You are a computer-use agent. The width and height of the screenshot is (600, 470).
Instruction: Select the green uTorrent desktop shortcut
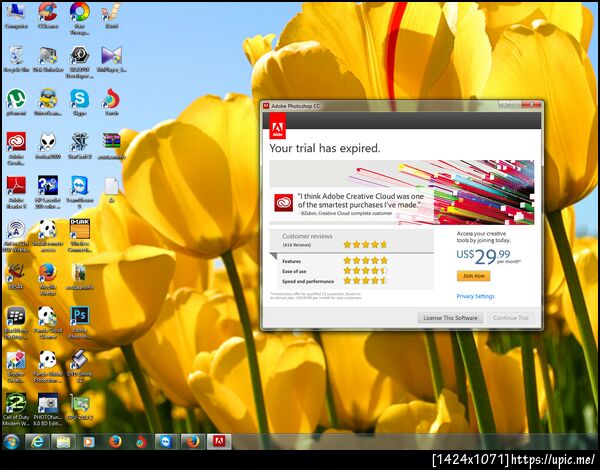tap(16, 103)
